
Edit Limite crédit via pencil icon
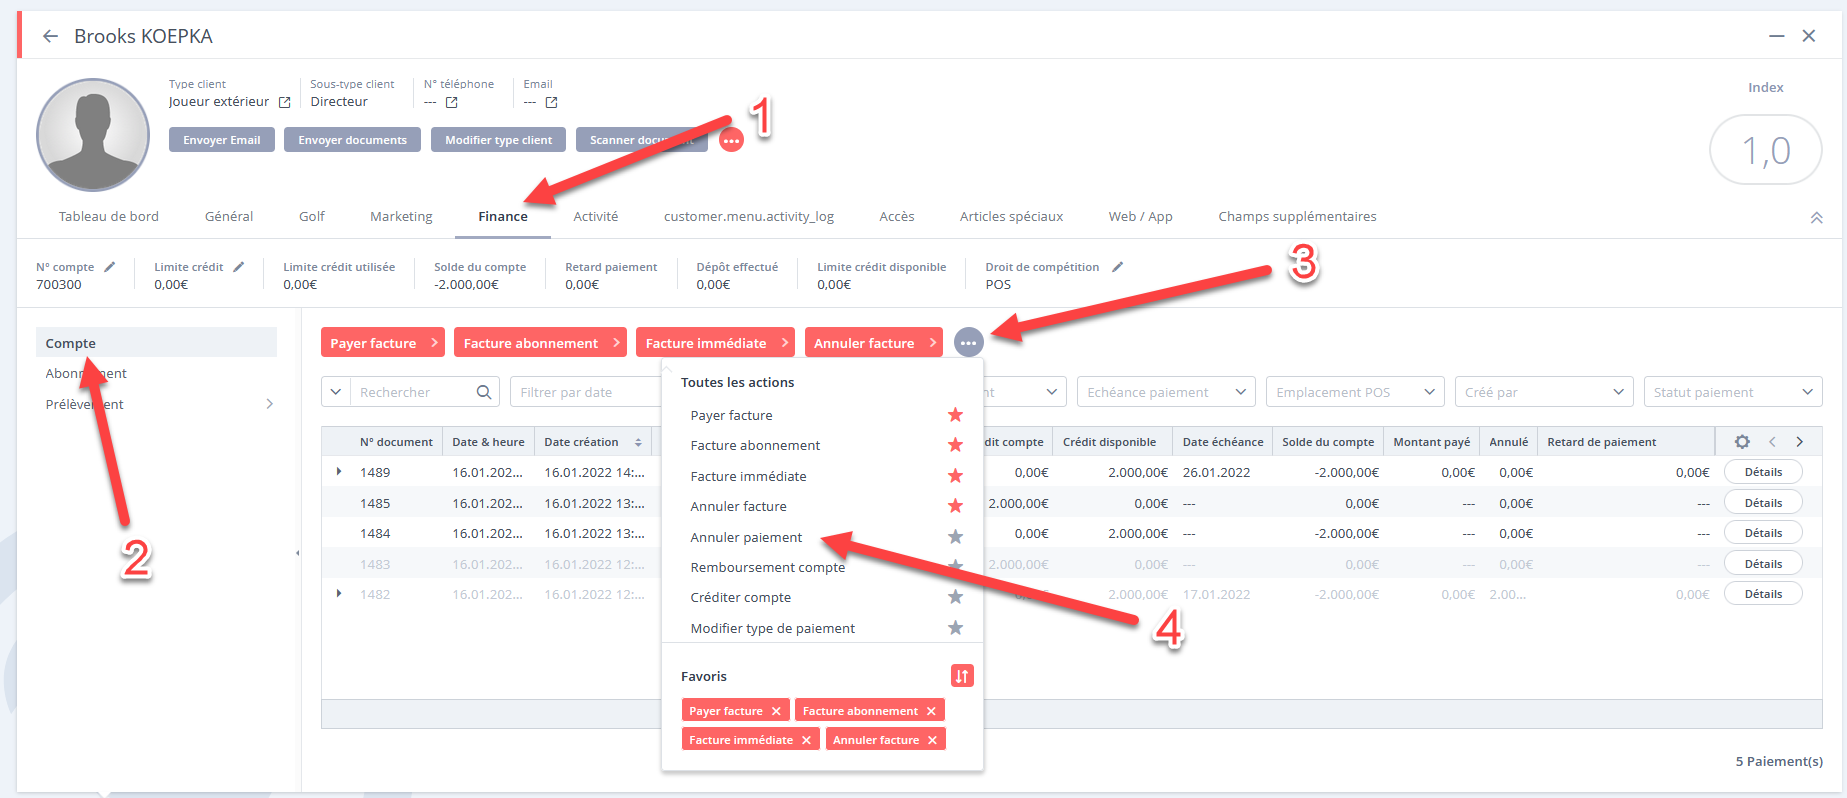tap(238, 267)
